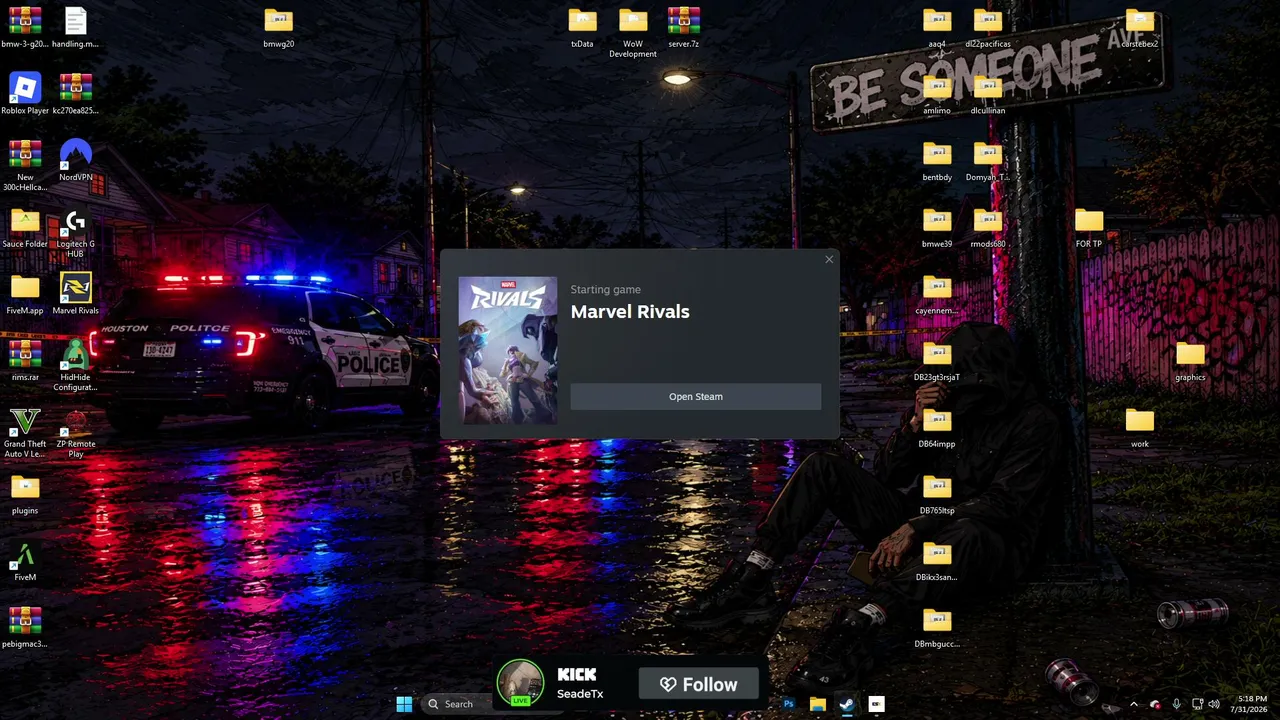The height and width of the screenshot is (720, 1280).
Task: Select the Grand Theft Auto V shortcut
Action: pos(25,433)
